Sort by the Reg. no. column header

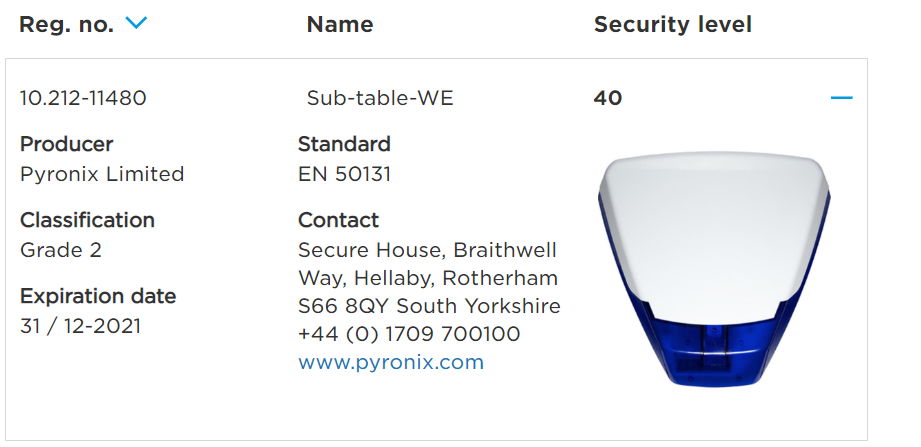point(67,25)
